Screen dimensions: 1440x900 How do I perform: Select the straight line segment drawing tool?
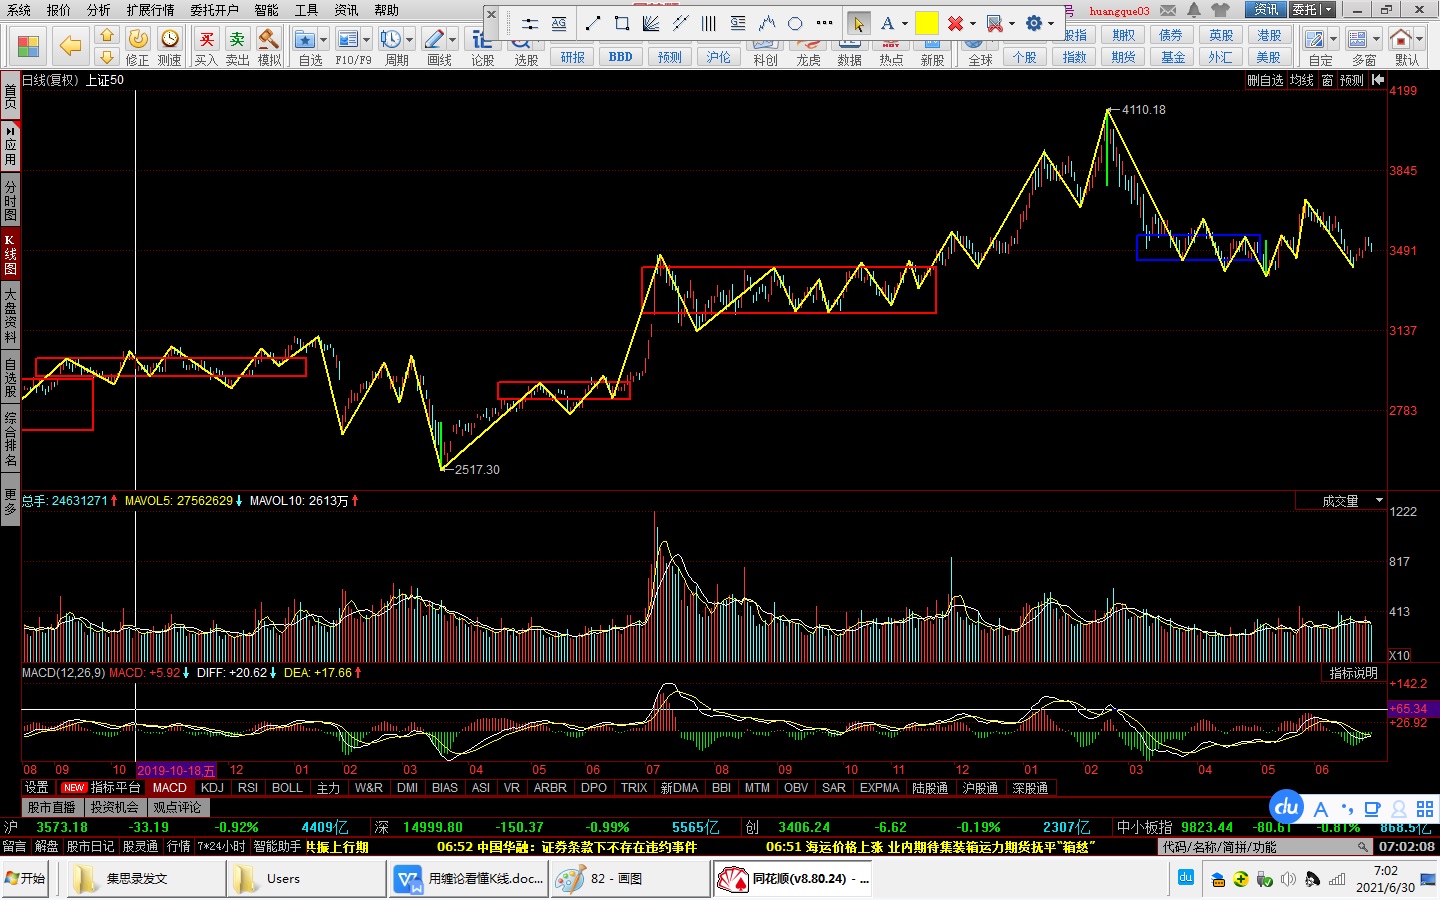593,23
